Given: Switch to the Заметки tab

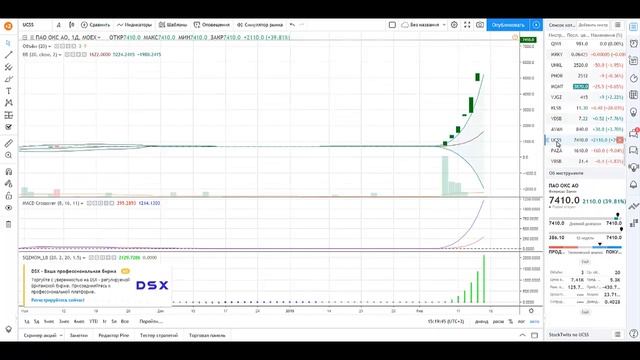Looking at the screenshot, I should point(79,335).
